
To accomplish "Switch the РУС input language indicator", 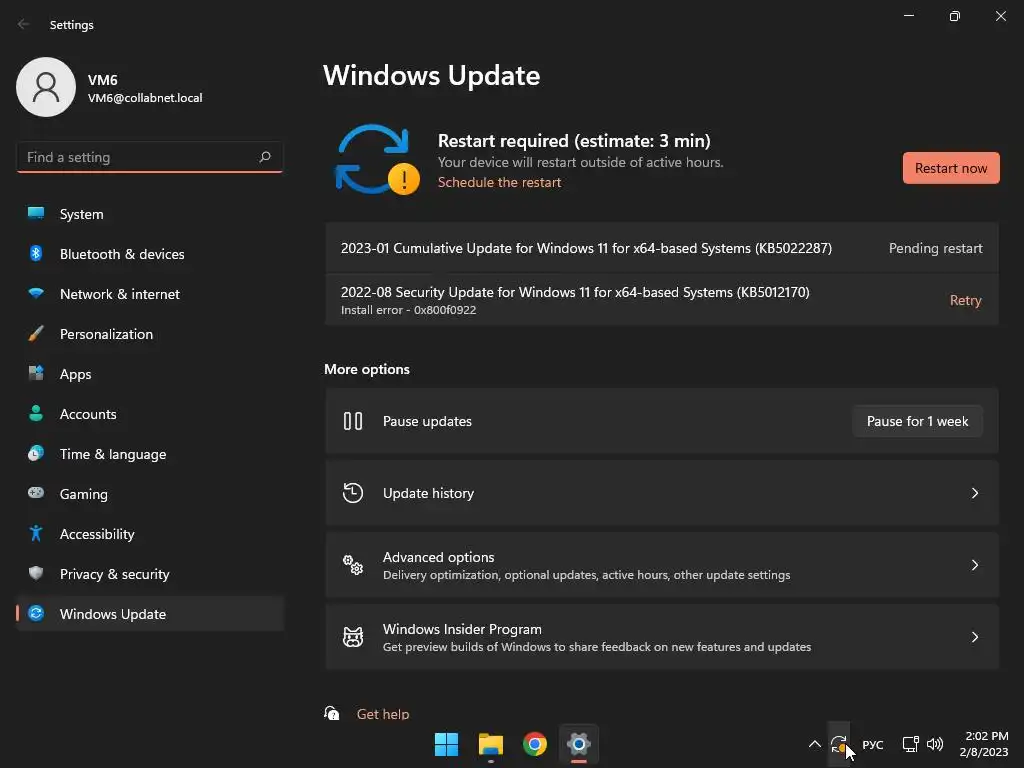I will (872, 744).
